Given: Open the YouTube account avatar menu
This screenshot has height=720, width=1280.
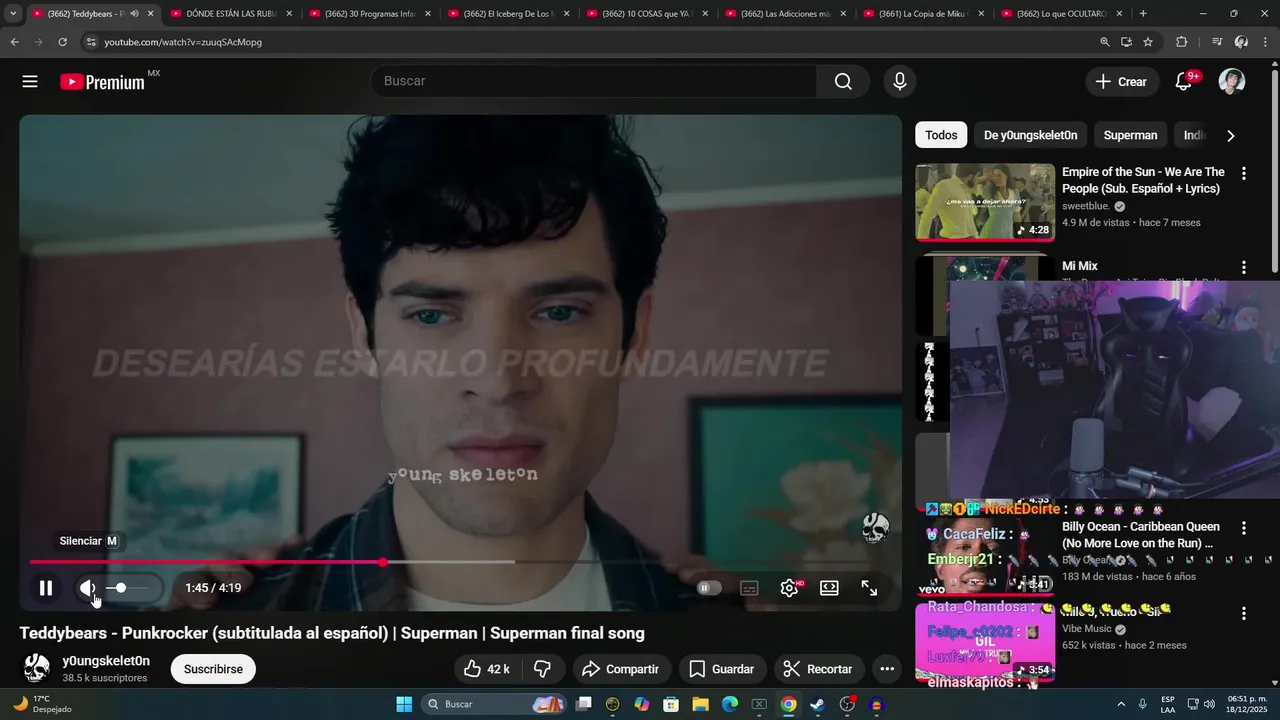Looking at the screenshot, I should [x=1232, y=82].
